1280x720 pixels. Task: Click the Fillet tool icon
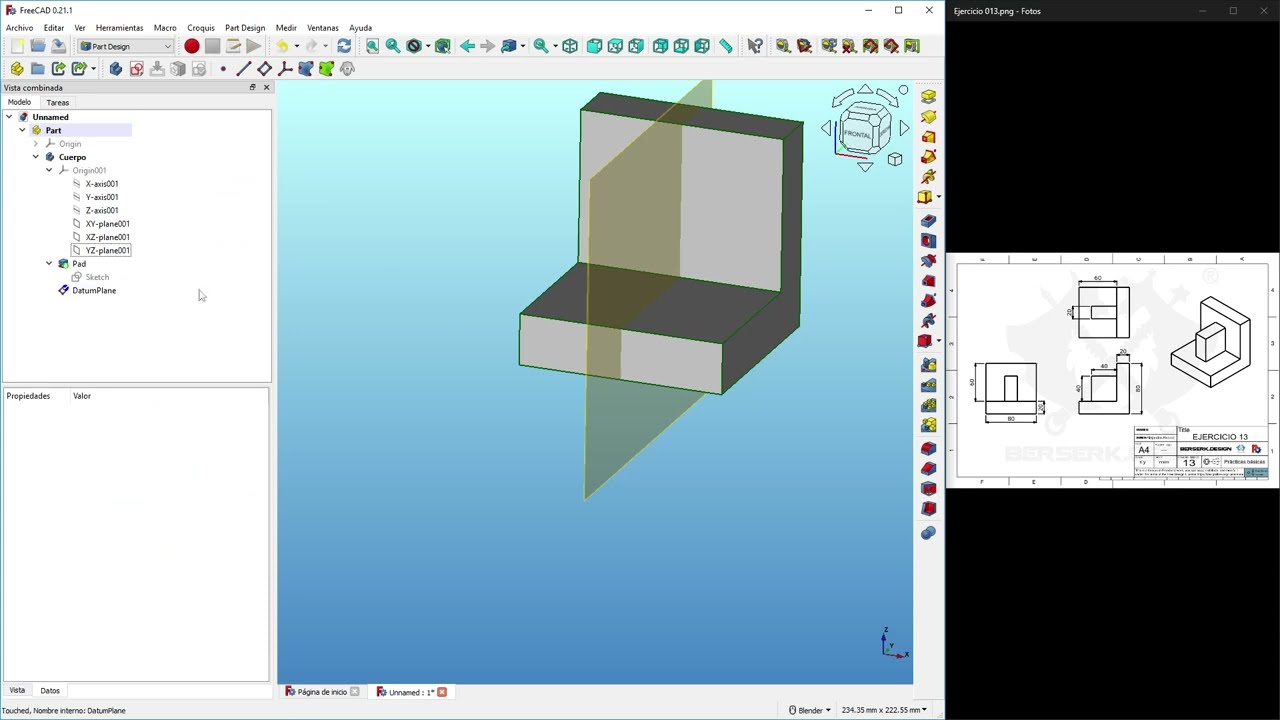[x=928, y=448]
